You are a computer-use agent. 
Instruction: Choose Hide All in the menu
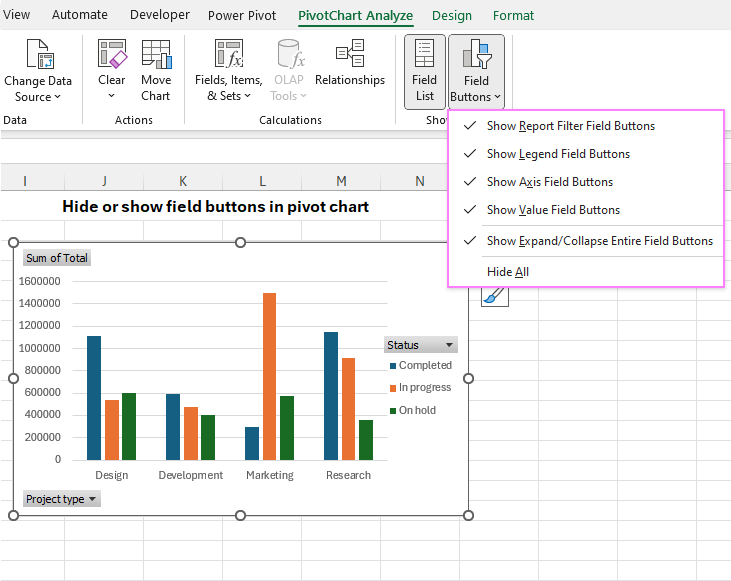click(585, 272)
